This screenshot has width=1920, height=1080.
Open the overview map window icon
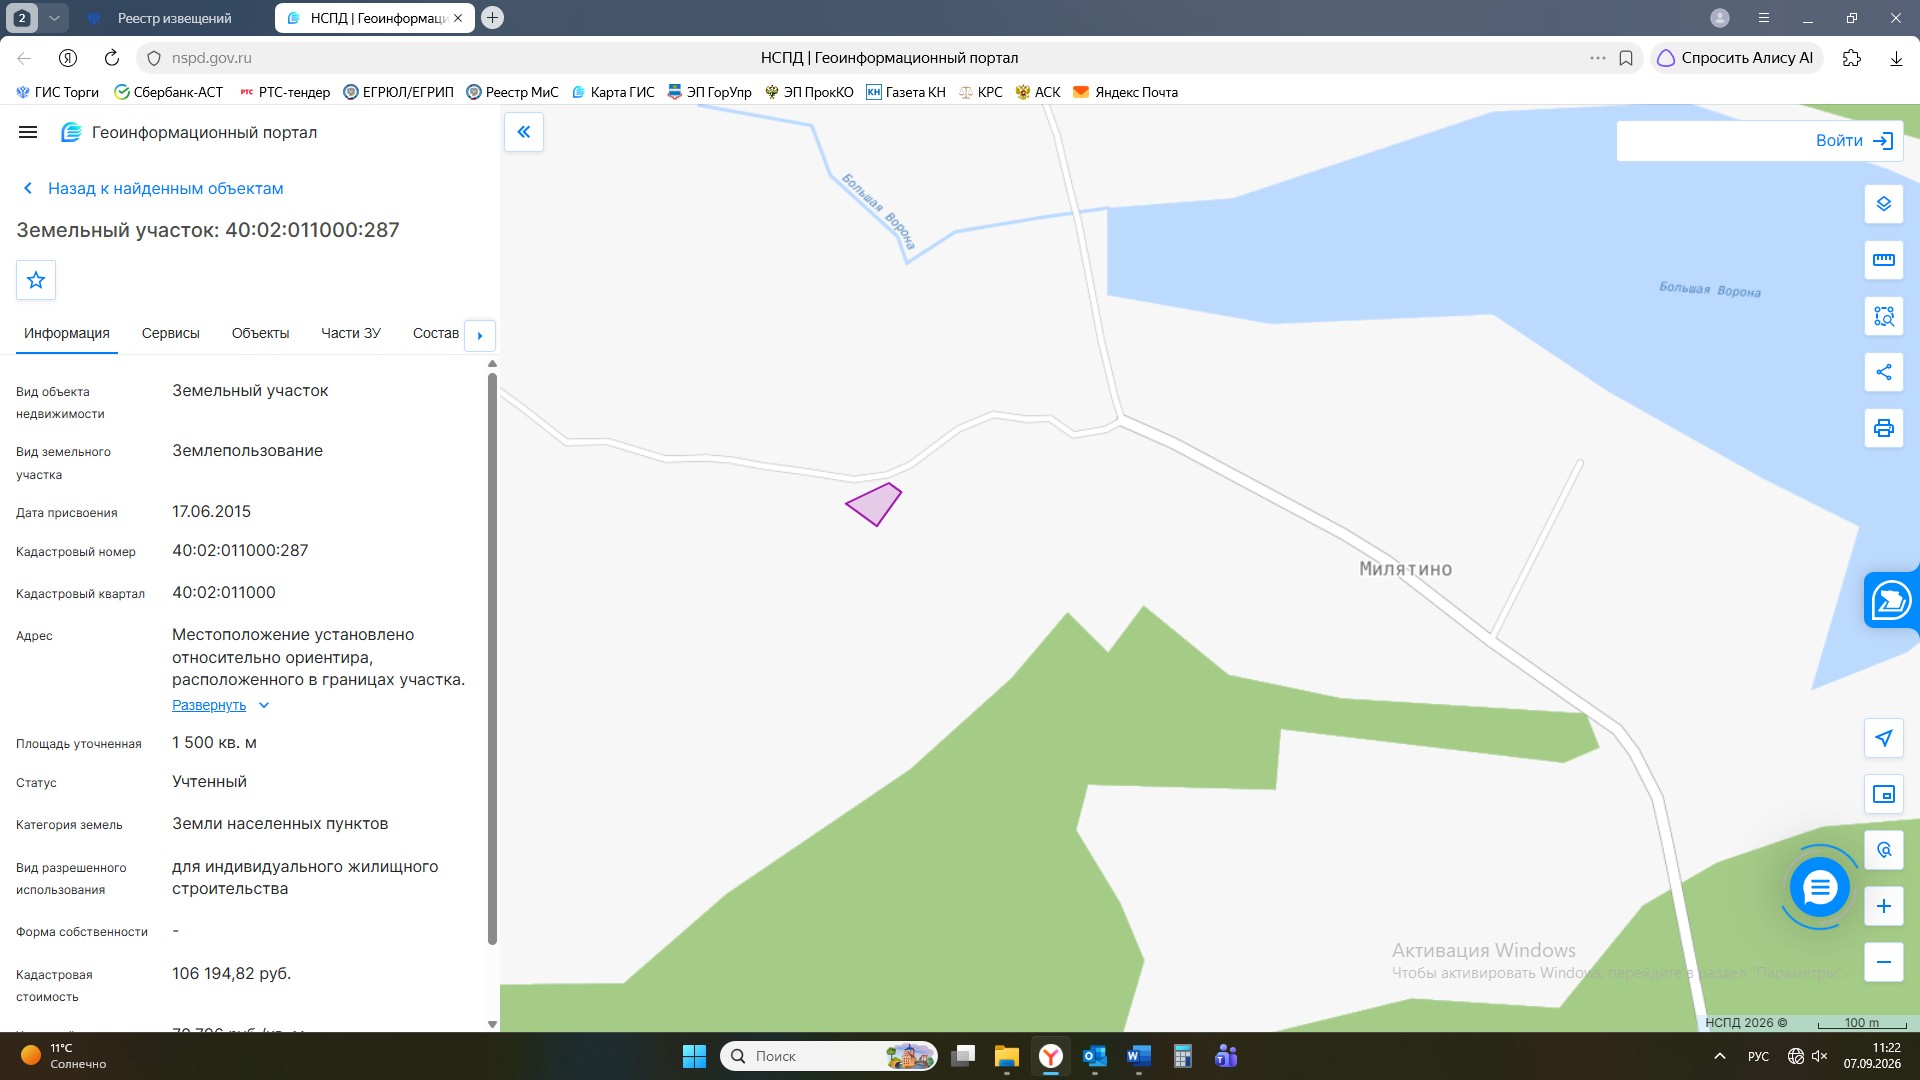pyautogui.click(x=1884, y=794)
